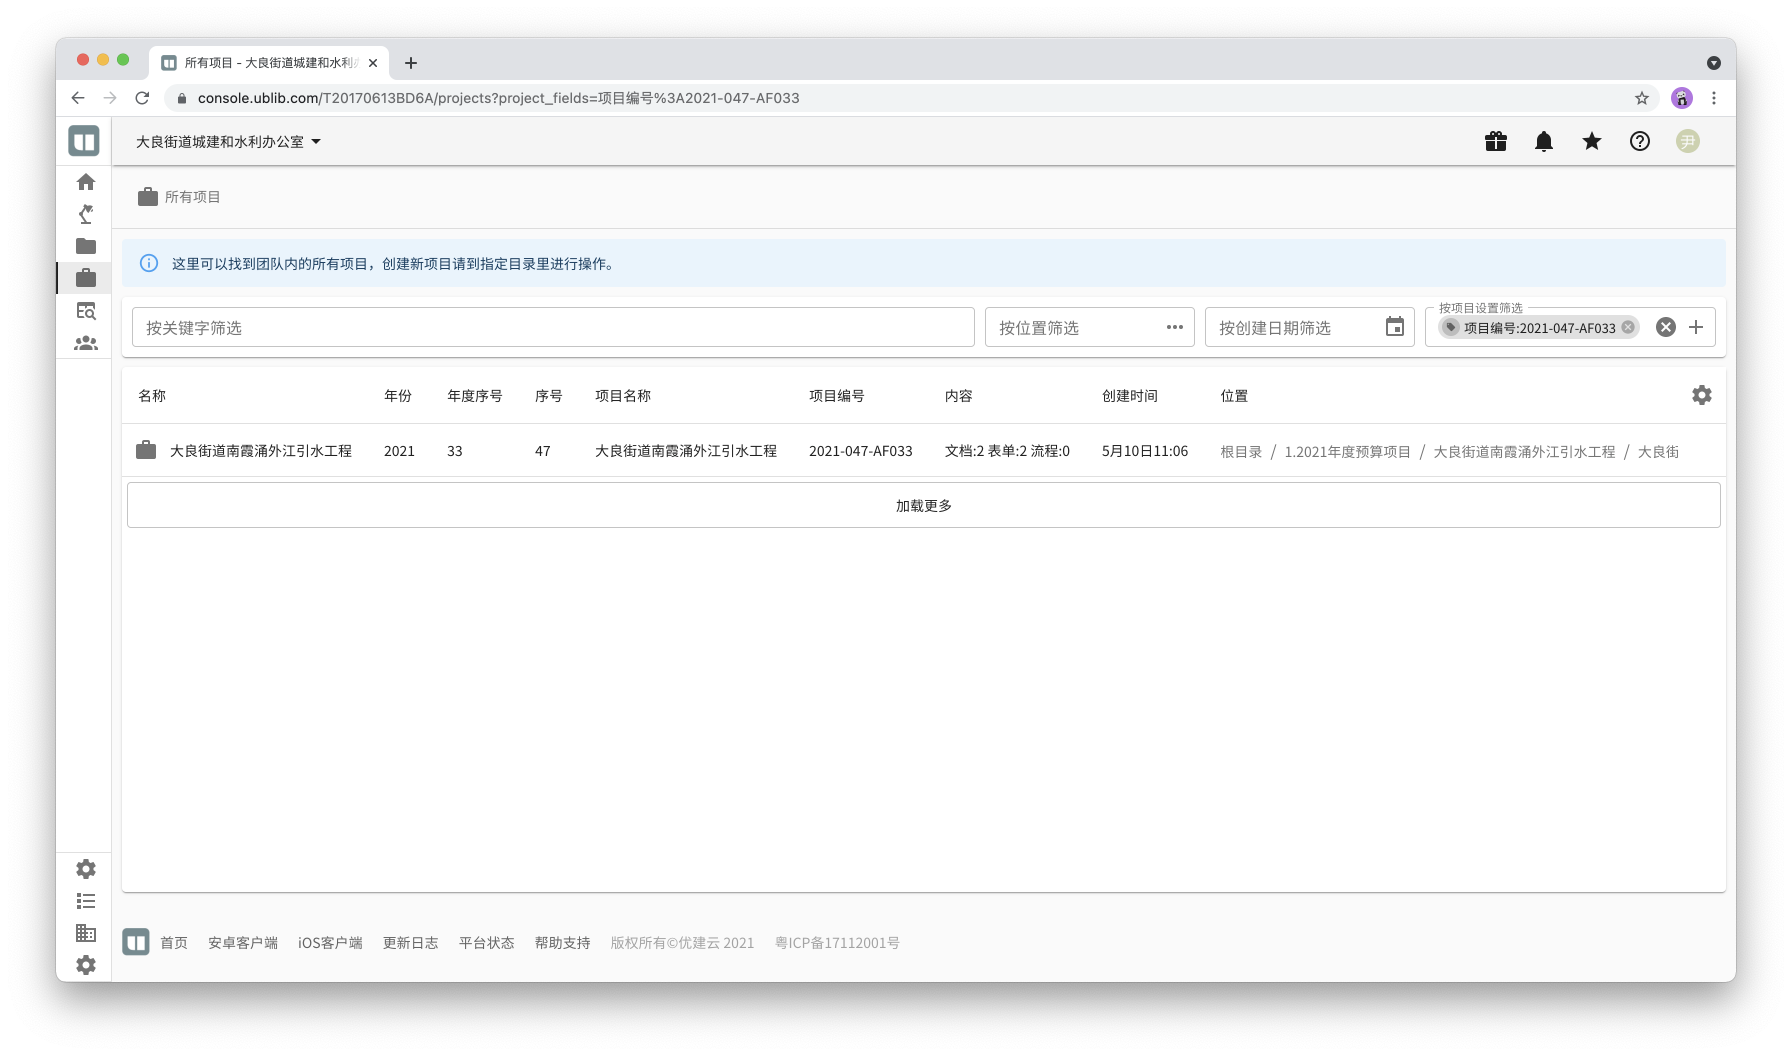Screen dimensions: 1792x1056
Task: Focus the keyword filter input field
Action: pyautogui.click(x=553, y=328)
